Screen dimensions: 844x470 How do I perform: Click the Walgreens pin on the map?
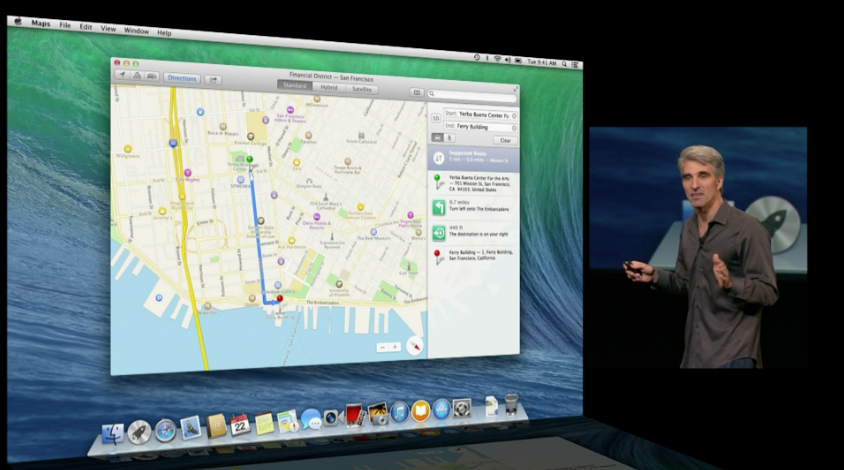tap(128, 149)
